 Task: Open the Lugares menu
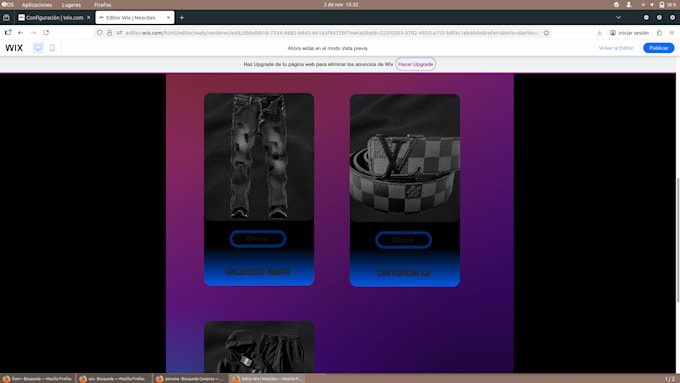point(71,5)
